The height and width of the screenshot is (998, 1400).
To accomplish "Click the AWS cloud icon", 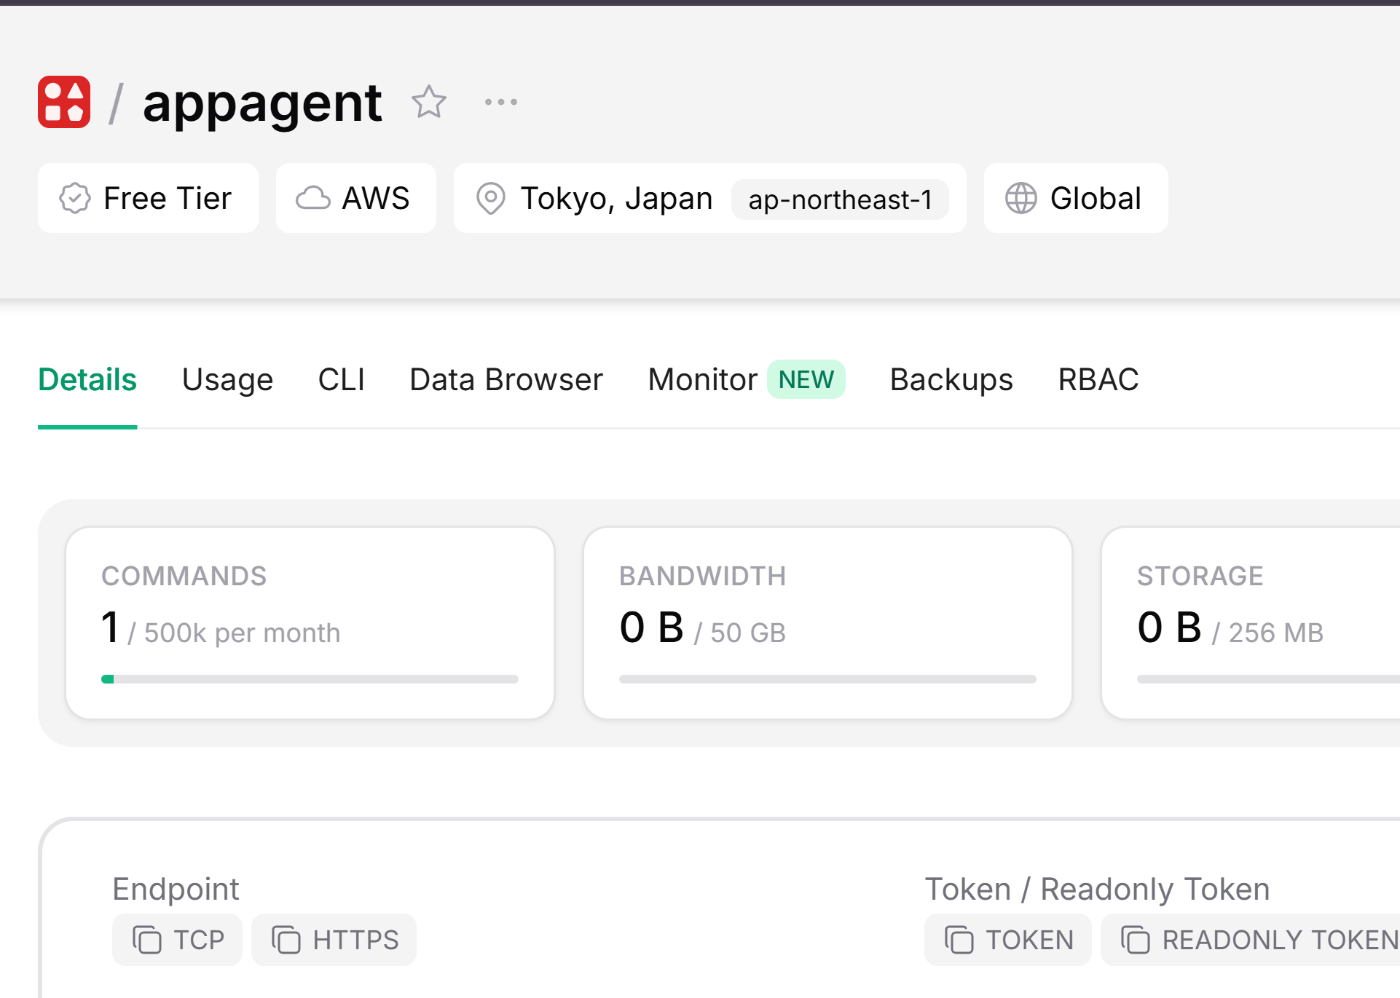I will click(313, 198).
